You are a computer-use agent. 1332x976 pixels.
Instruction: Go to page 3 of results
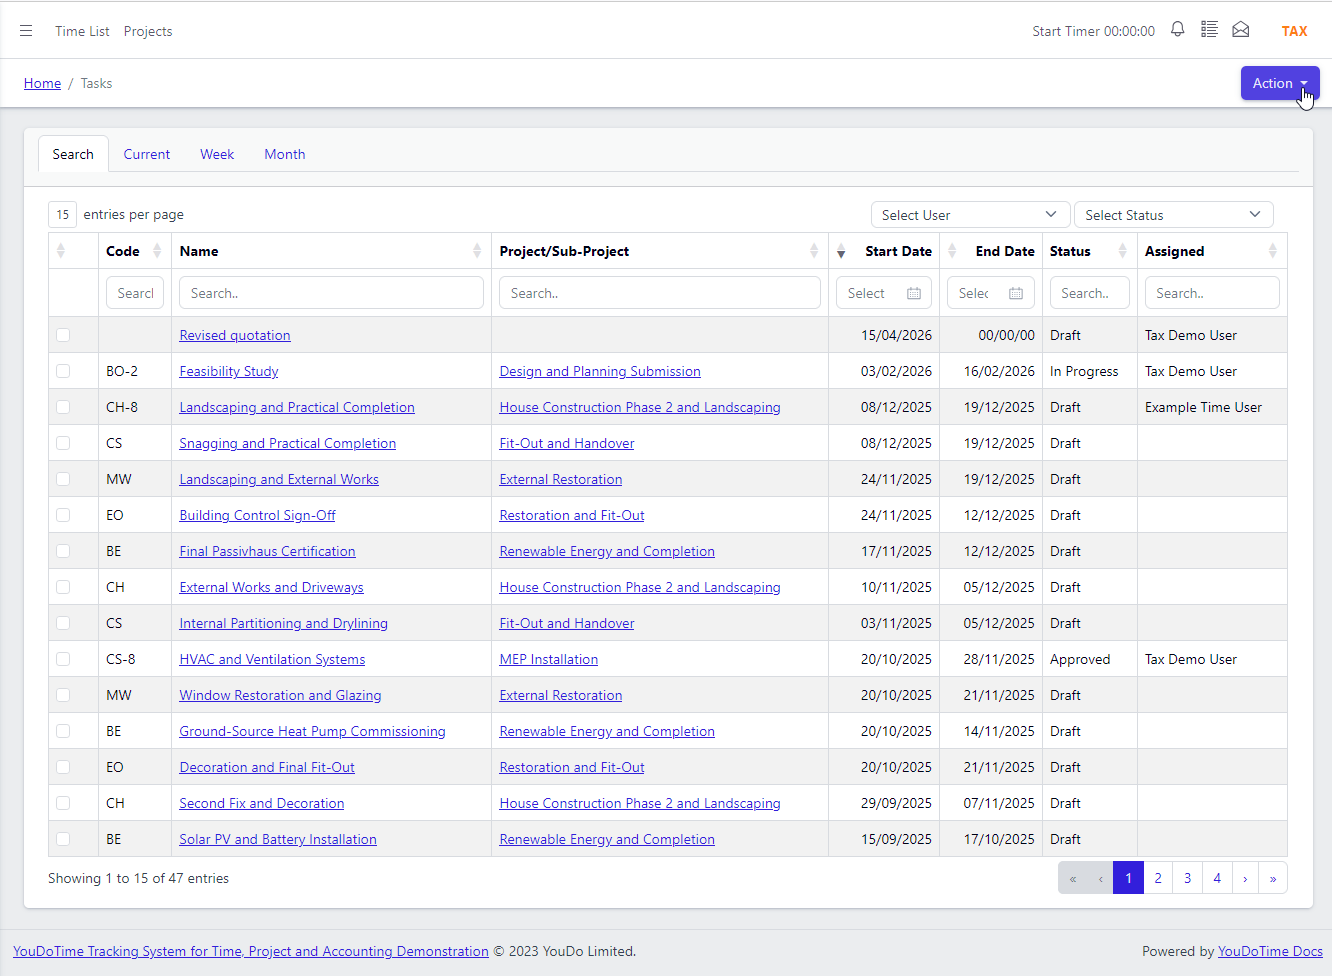pyautogui.click(x=1187, y=878)
